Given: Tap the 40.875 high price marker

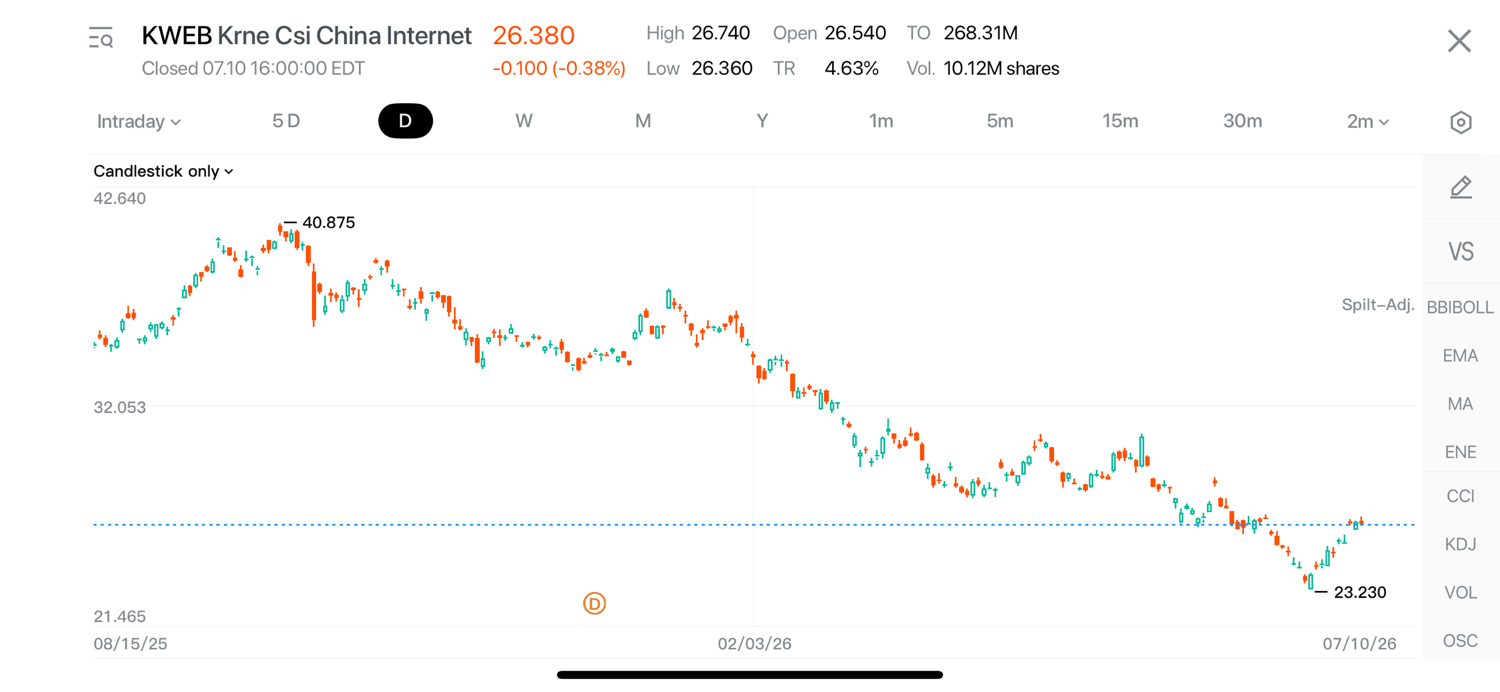Looking at the screenshot, I should 328,223.
